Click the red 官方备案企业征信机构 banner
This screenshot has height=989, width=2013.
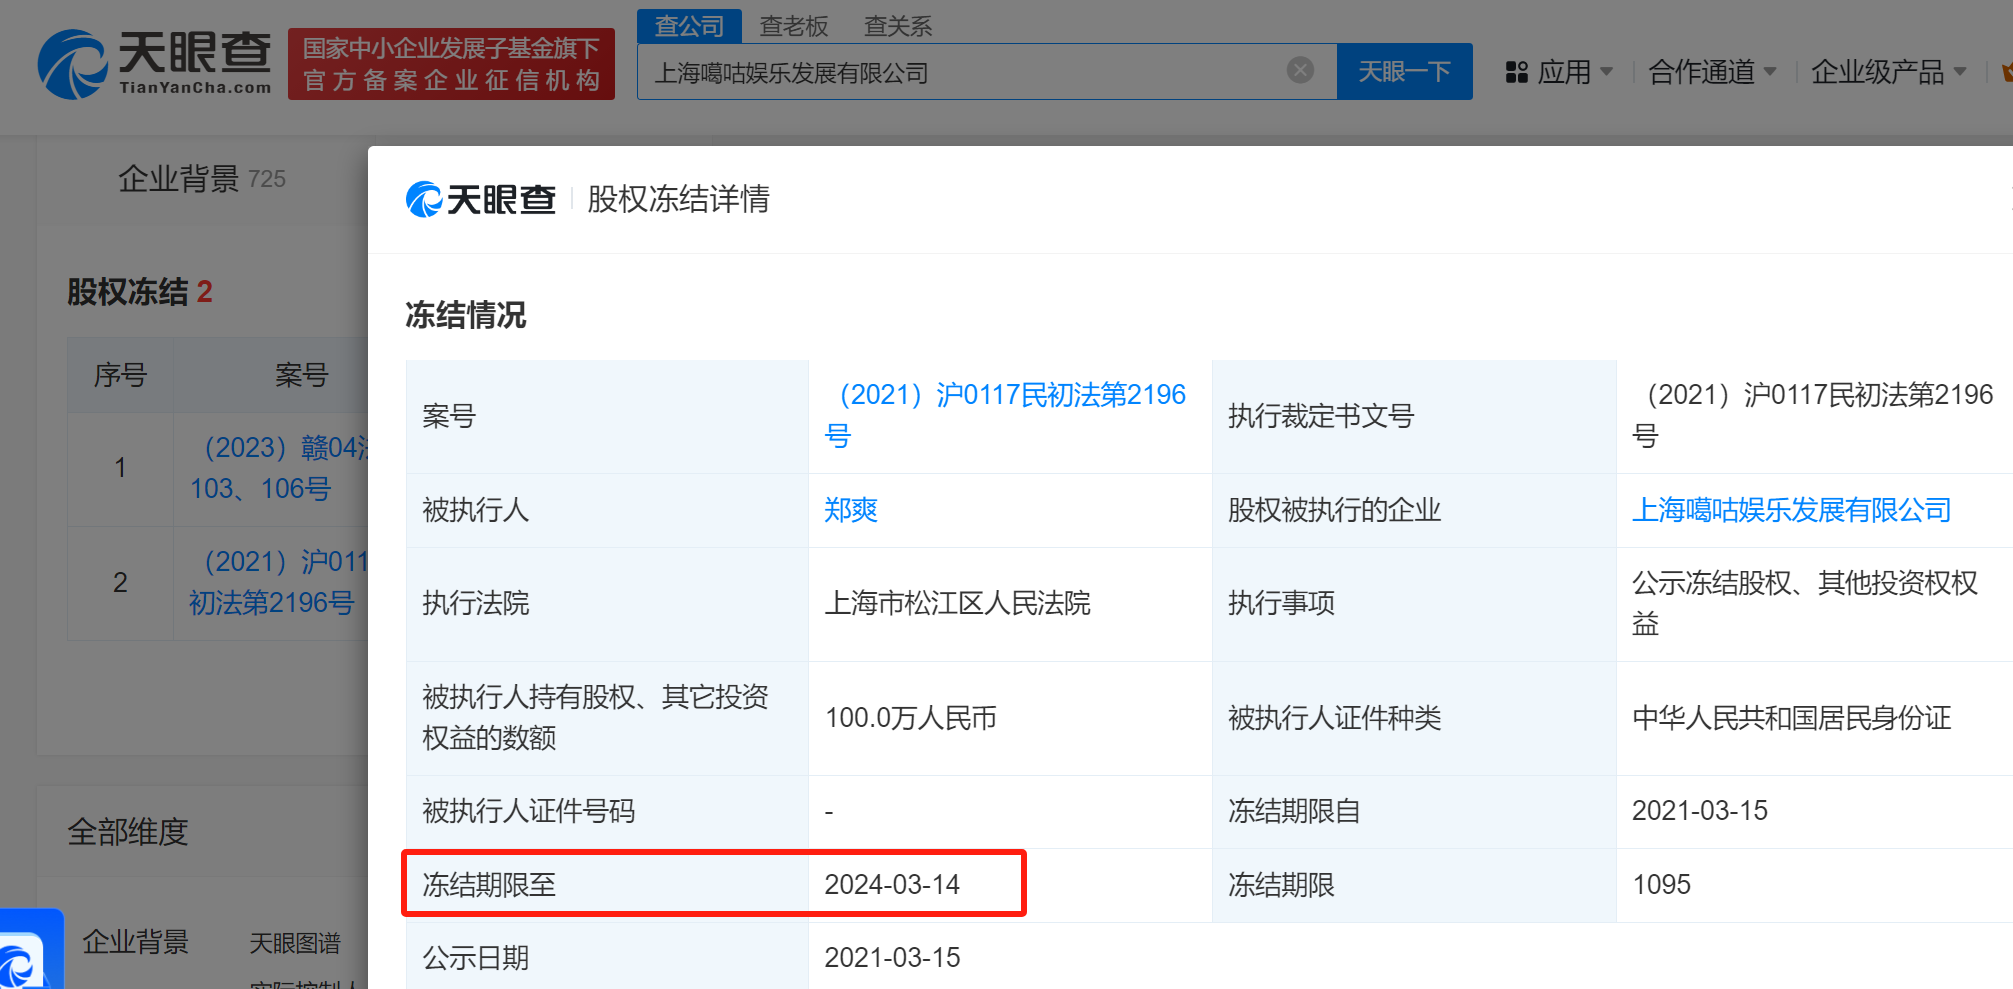[x=451, y=64]
